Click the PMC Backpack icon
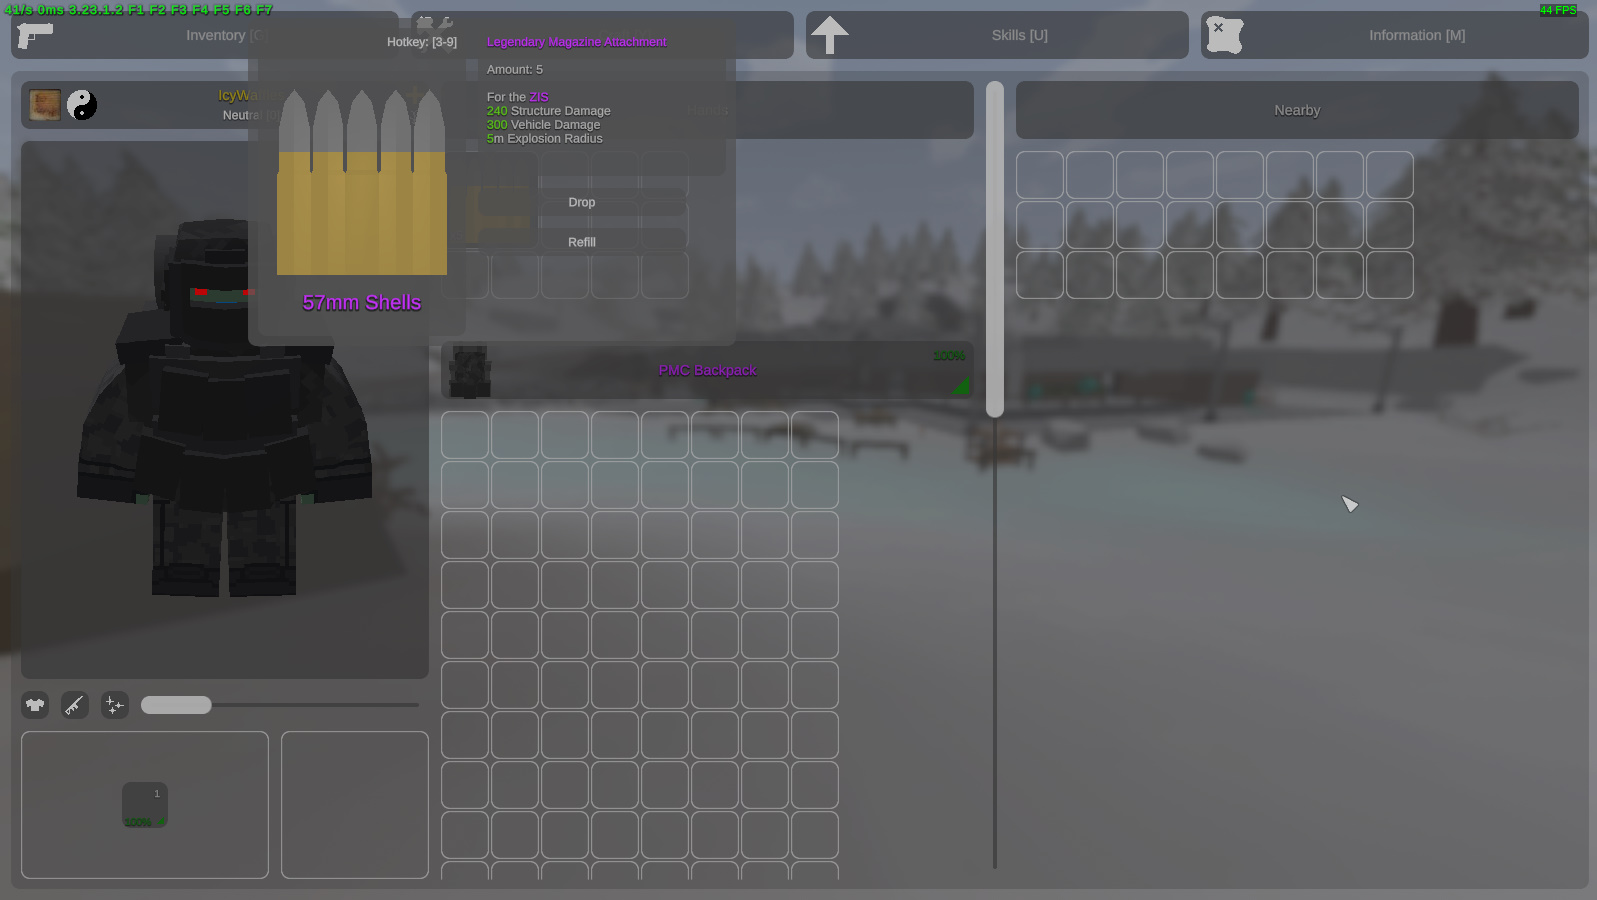The image size is (1597, 900). coord(470,371)
